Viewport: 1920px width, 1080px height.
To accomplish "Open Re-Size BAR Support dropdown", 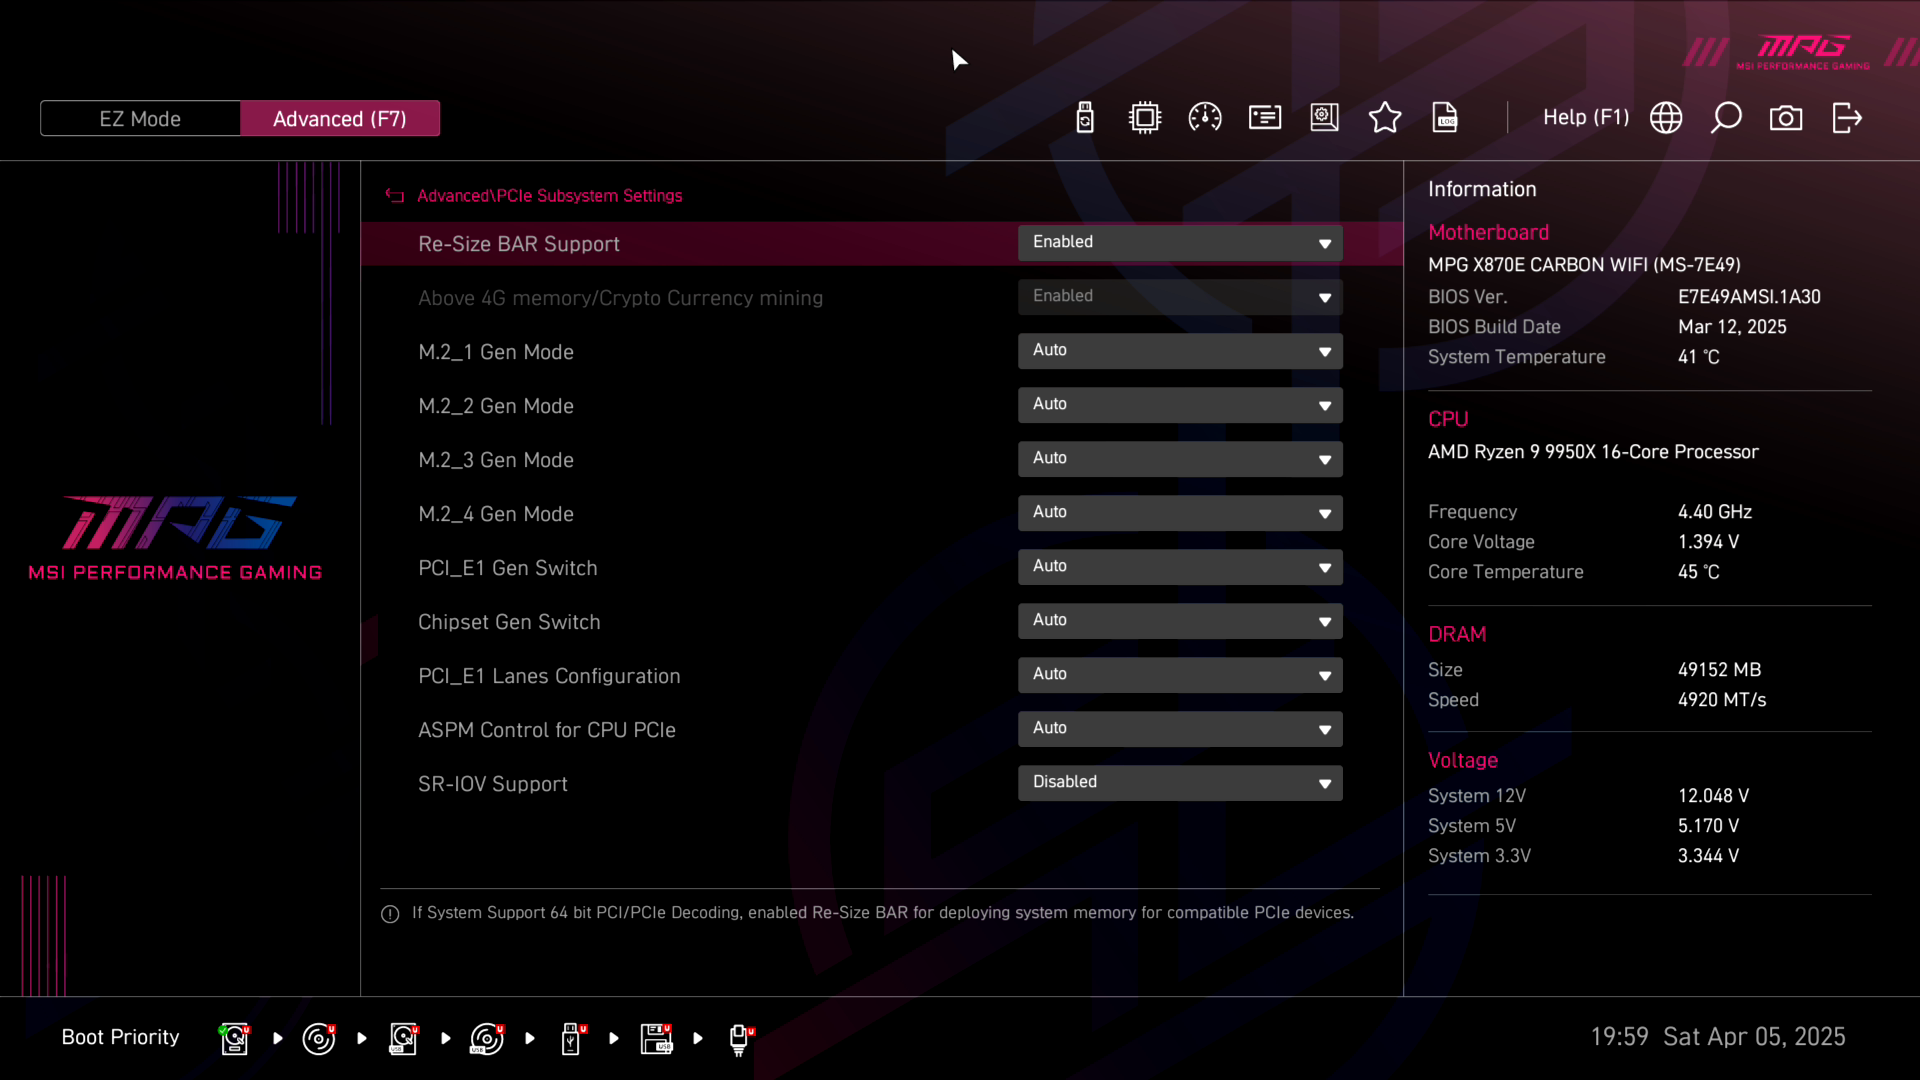I will tap(1180, 243).
